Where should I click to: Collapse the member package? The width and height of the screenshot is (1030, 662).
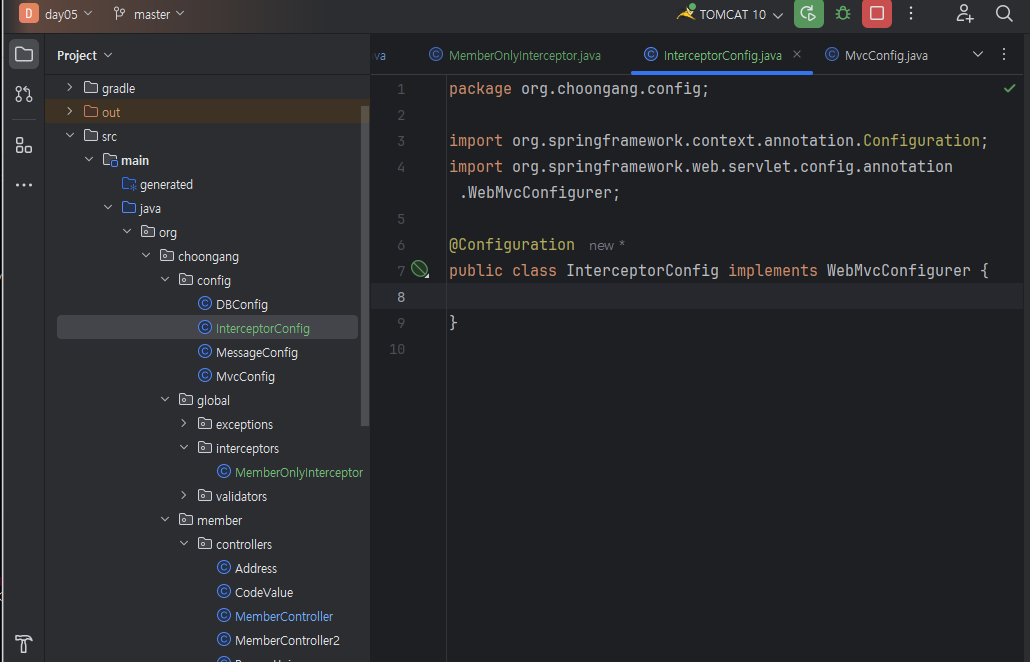[165, 519]
